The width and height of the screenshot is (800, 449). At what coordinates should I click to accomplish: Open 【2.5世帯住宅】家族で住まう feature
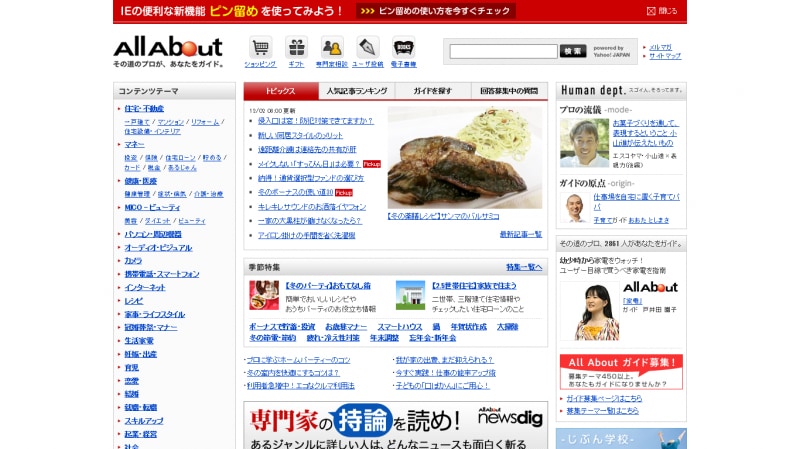[474, 286]
